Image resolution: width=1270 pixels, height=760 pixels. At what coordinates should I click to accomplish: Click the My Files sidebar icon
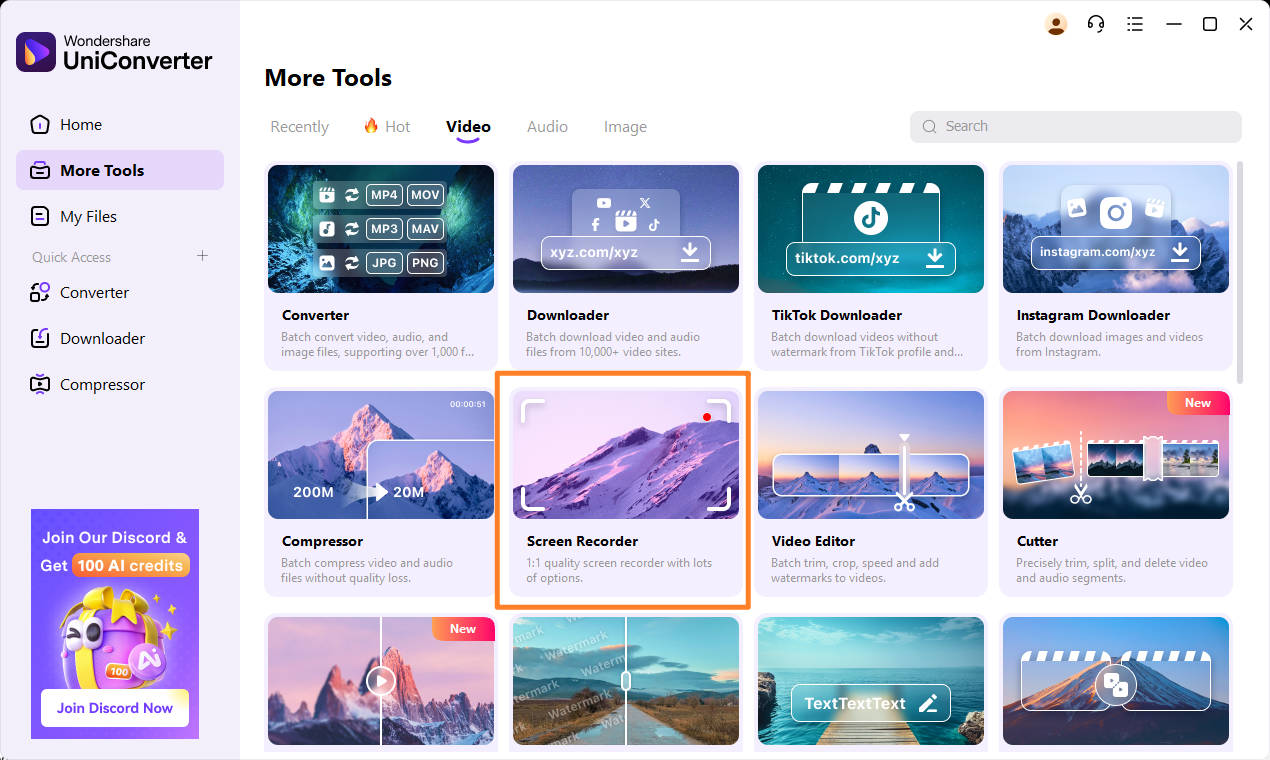coord(40,216)
